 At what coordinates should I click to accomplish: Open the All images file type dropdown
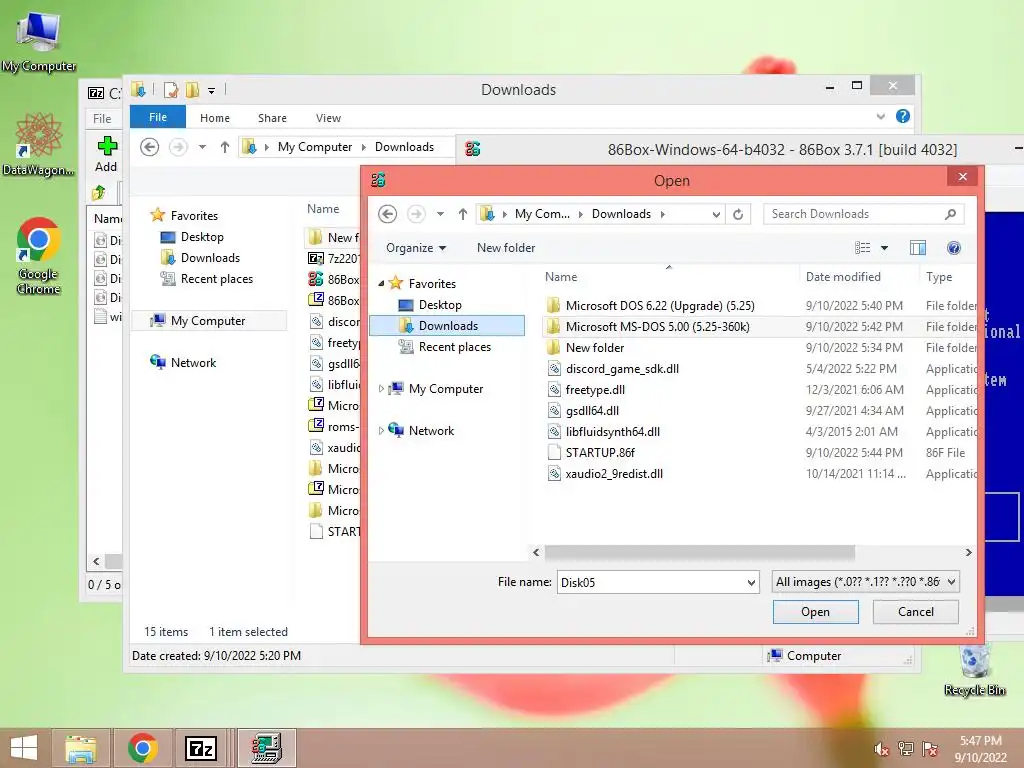click(952, 581)
